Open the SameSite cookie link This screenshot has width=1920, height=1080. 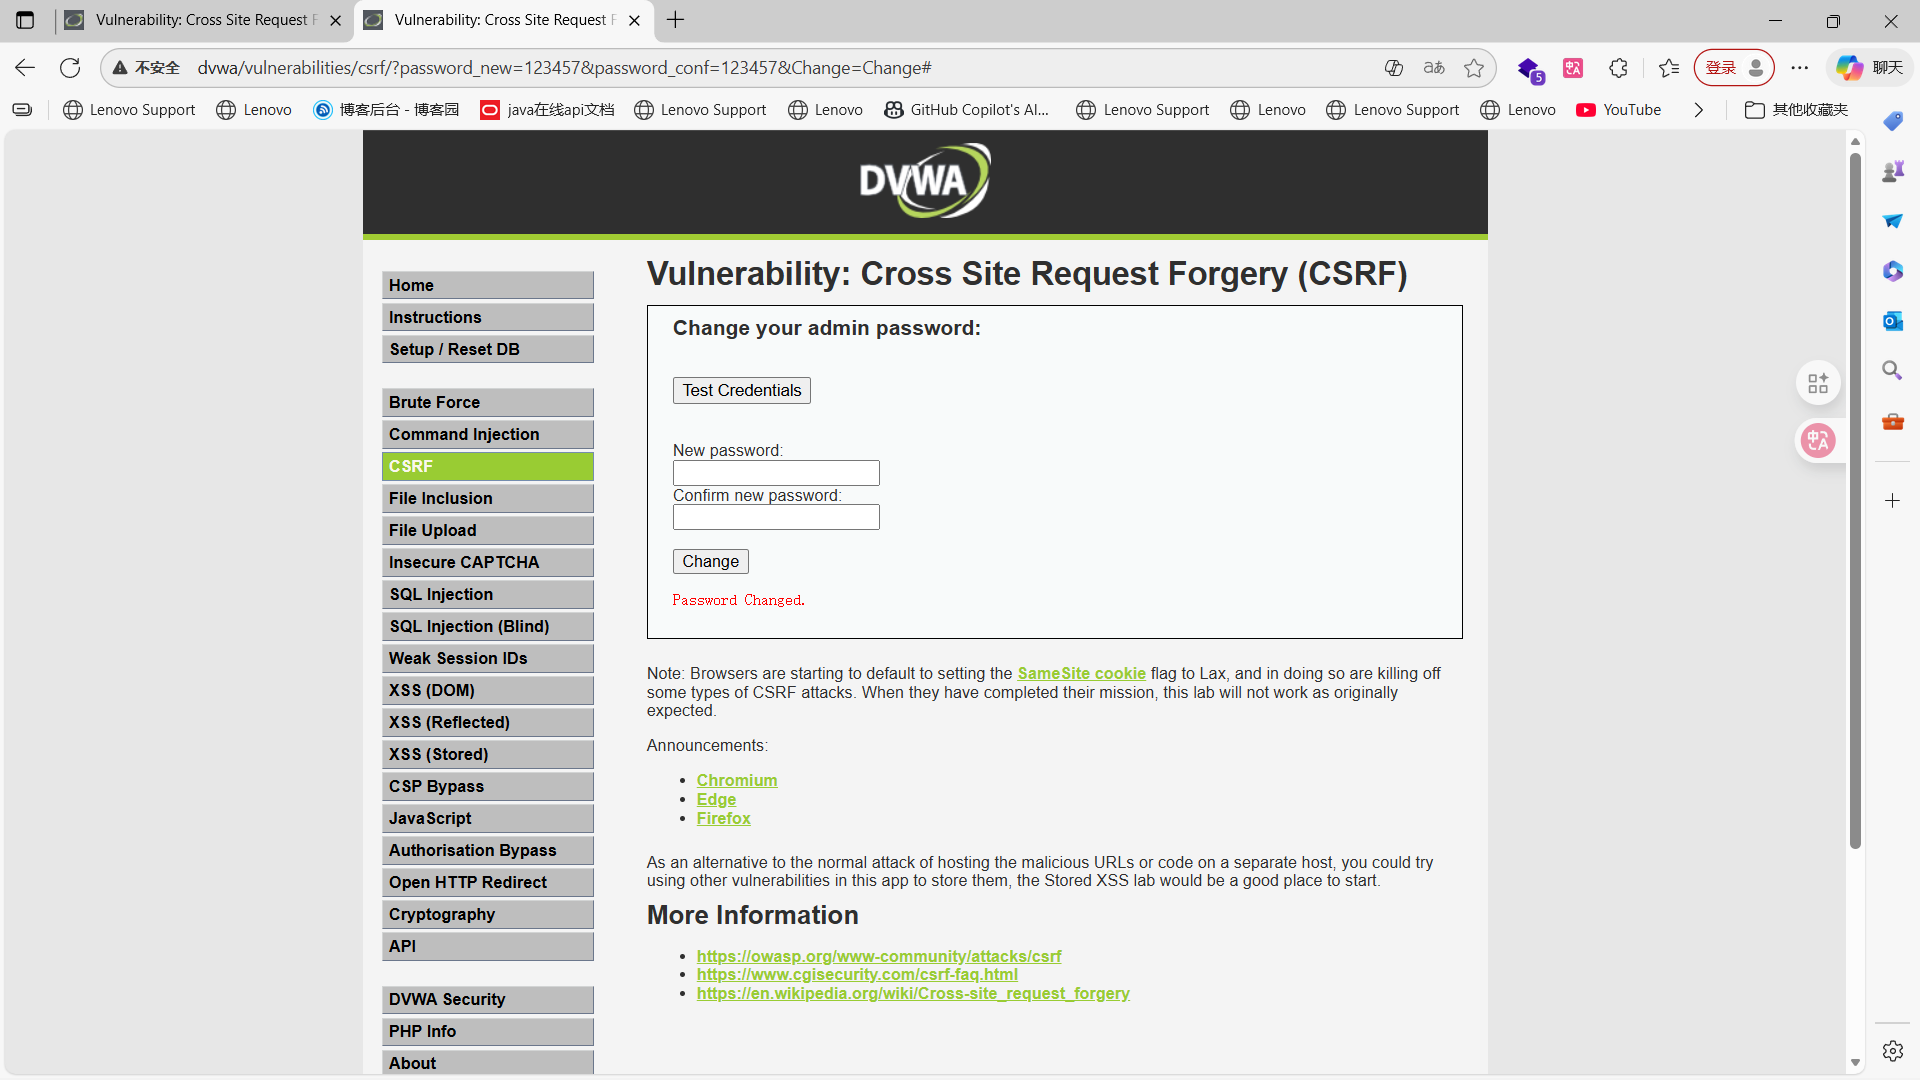1081,674
